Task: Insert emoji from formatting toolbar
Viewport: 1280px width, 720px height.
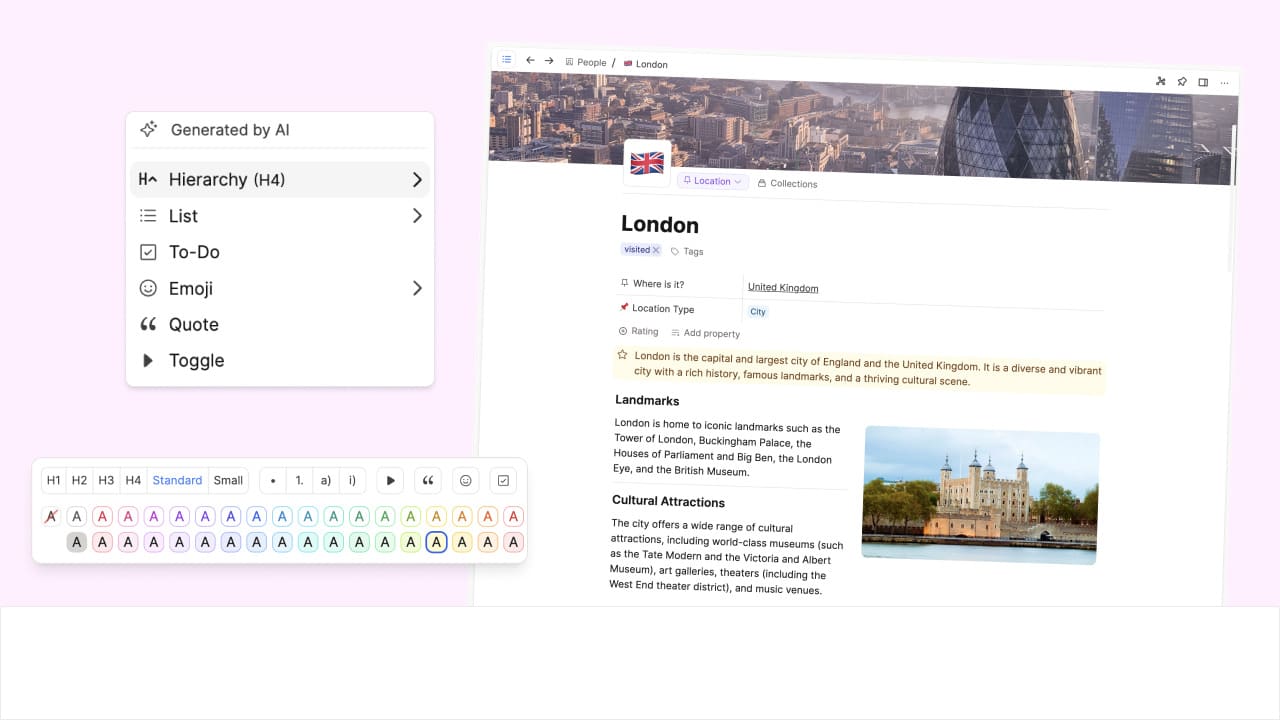Action: pos(465,480)
